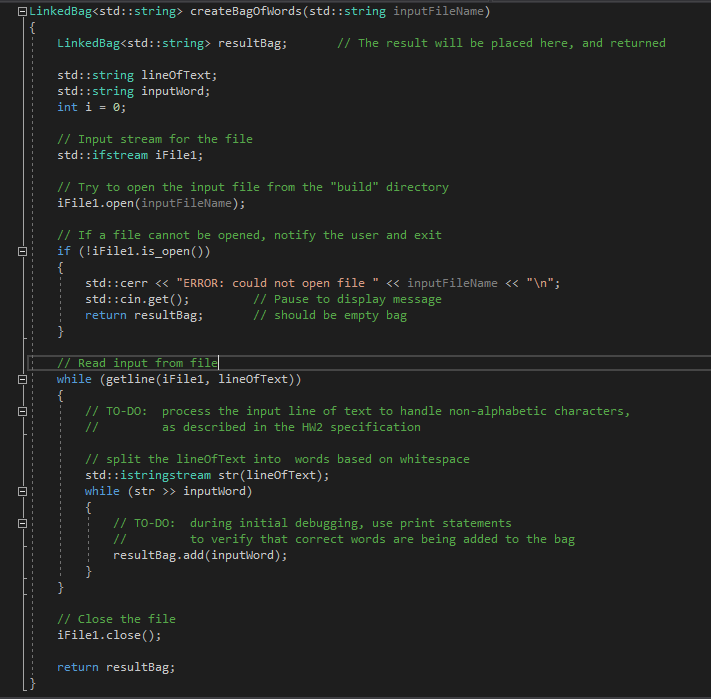Click the '// Close the file' comment
This screenshot has width=711, height=699.
point(117,619)
